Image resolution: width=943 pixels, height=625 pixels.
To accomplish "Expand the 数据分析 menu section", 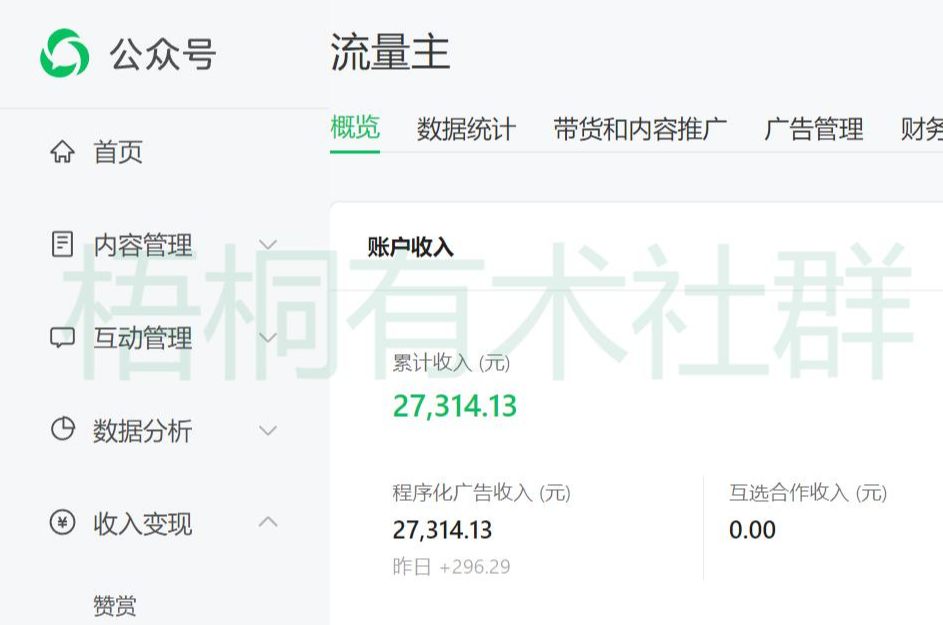I will (268, 431).
